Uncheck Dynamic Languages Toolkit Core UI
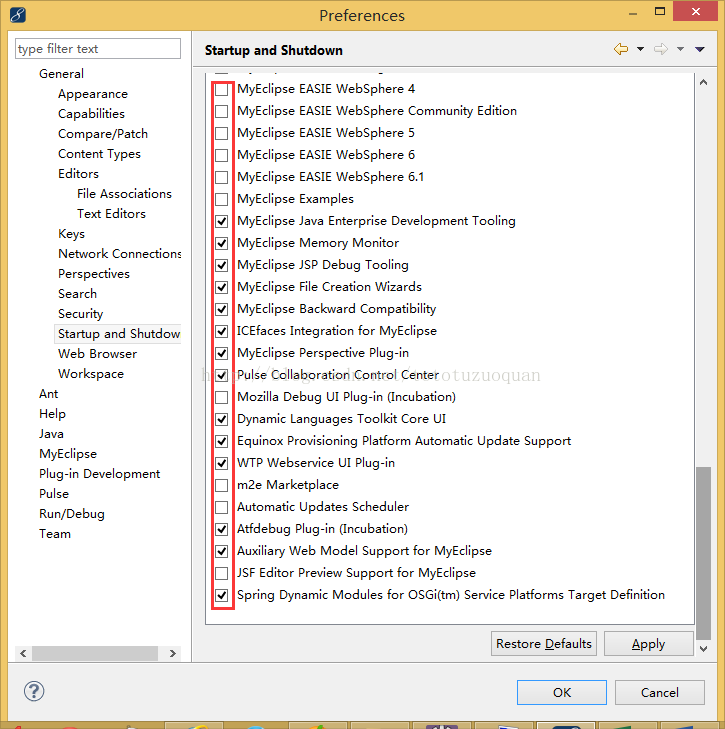This screenshot has width=725, height=729. [222, 419]
